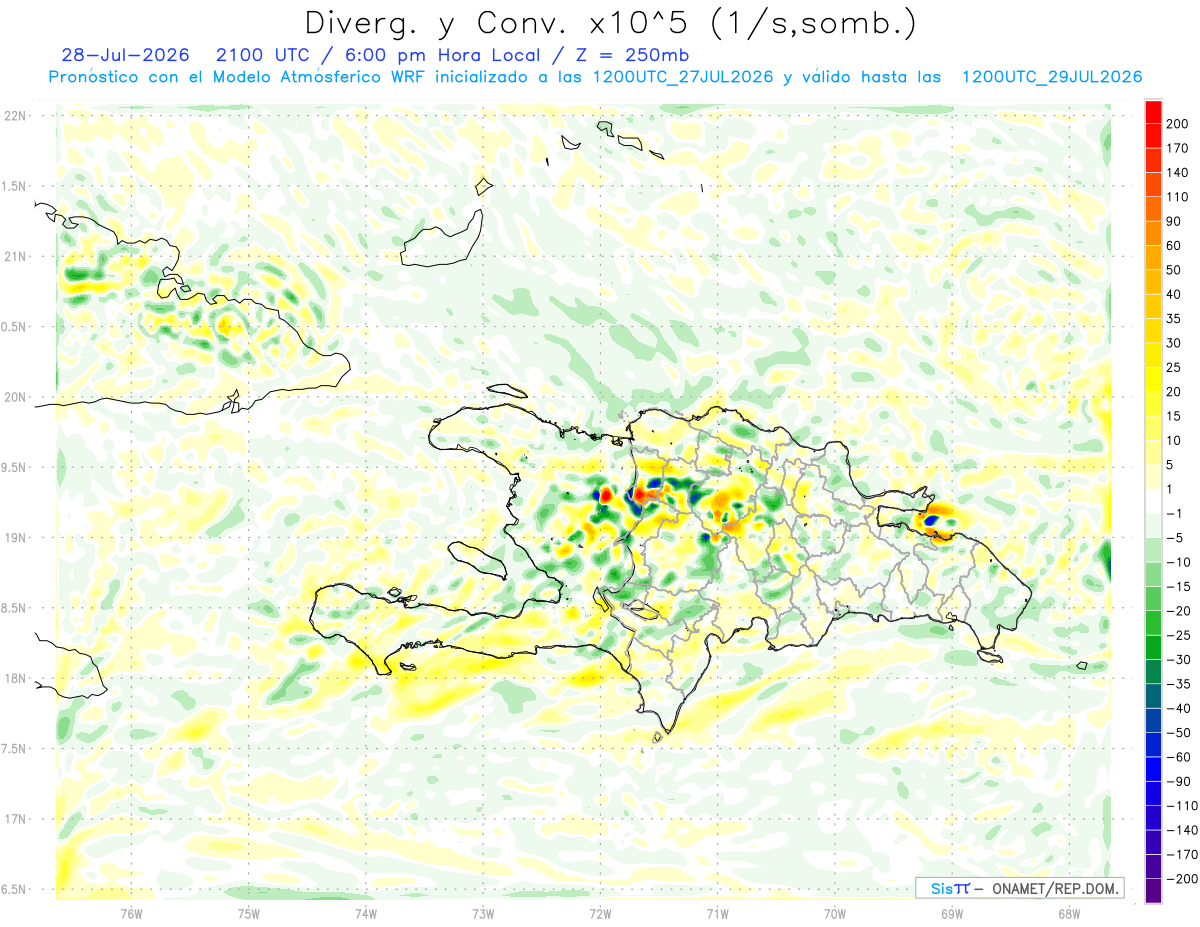Click the '69W' longitude label

(x=951, y=913)
